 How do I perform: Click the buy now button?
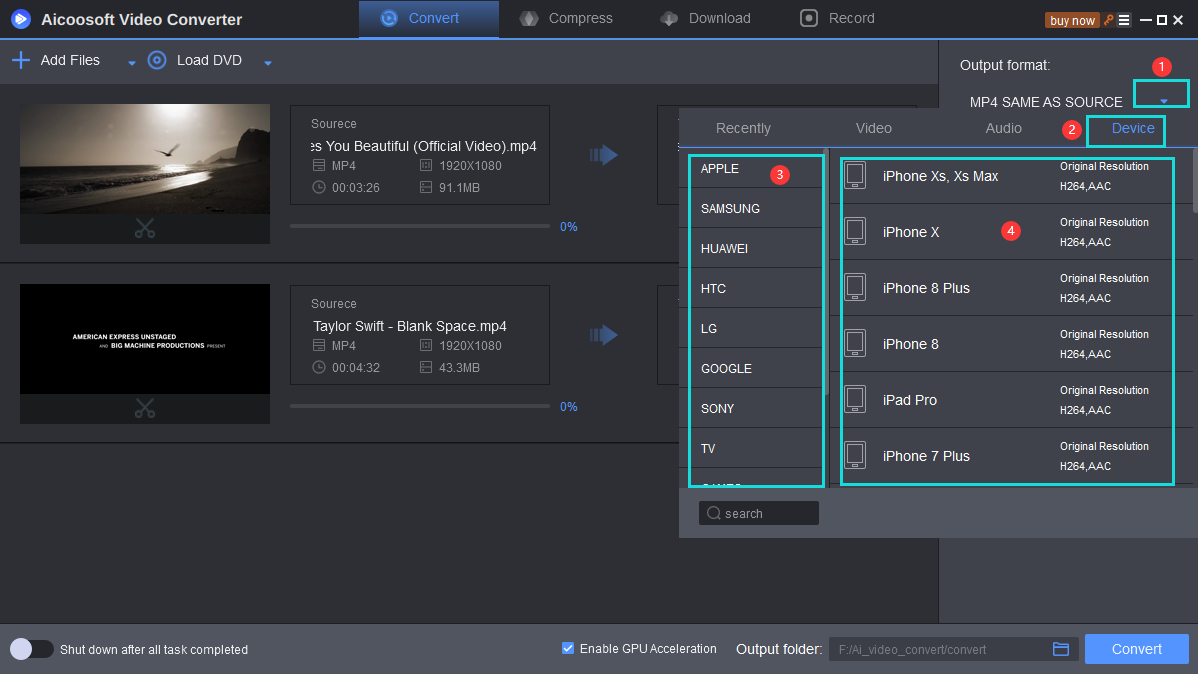pos(1072,21)
